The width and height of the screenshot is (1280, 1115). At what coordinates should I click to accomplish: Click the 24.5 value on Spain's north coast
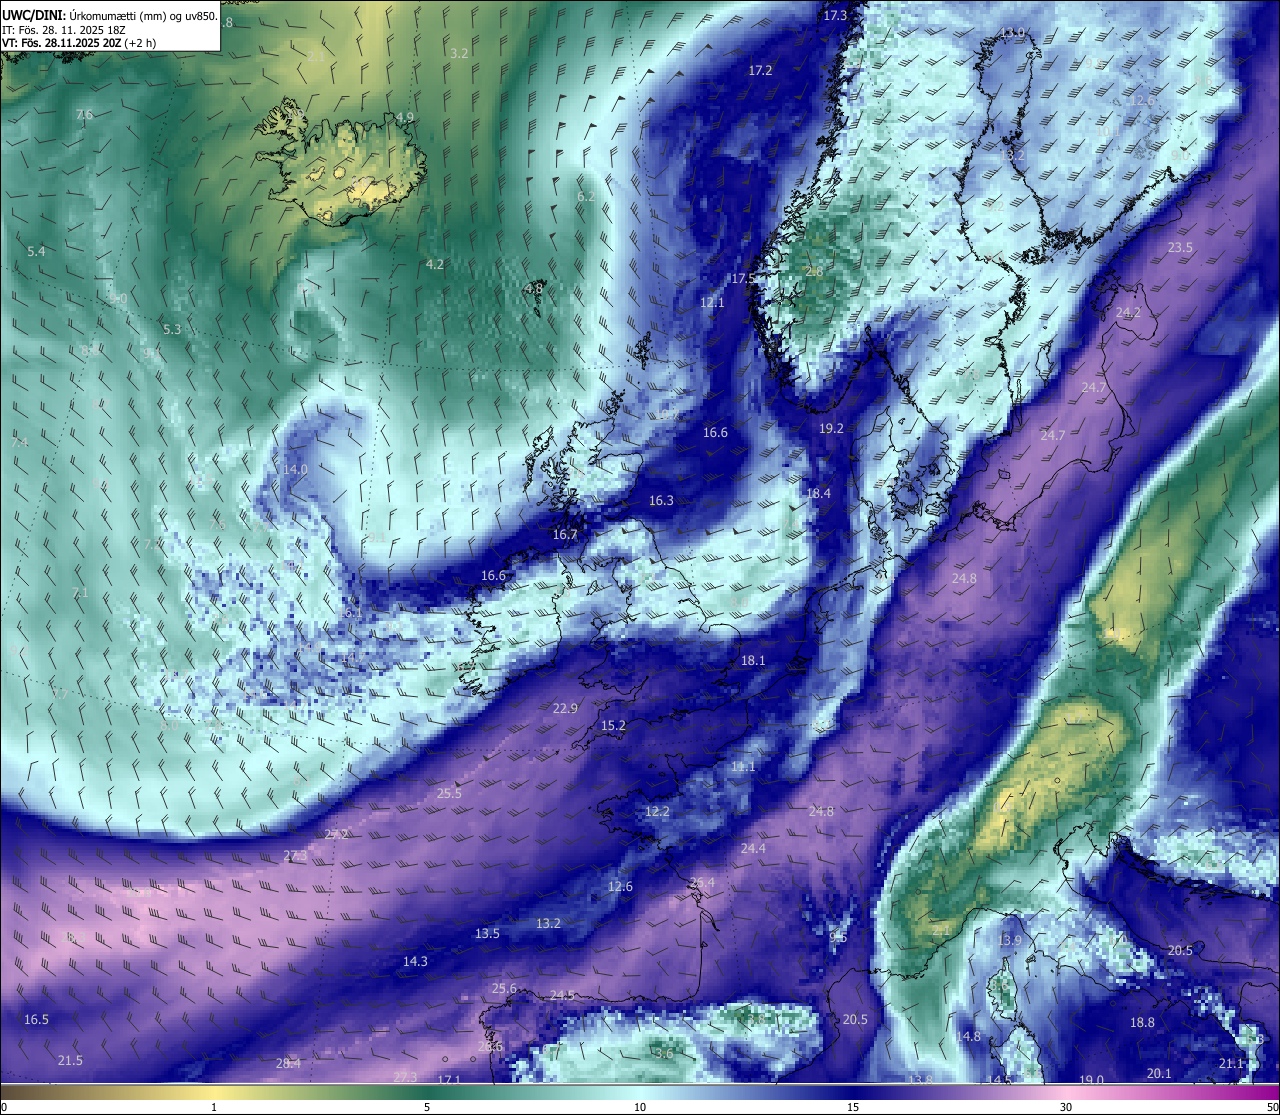[562, 995]
